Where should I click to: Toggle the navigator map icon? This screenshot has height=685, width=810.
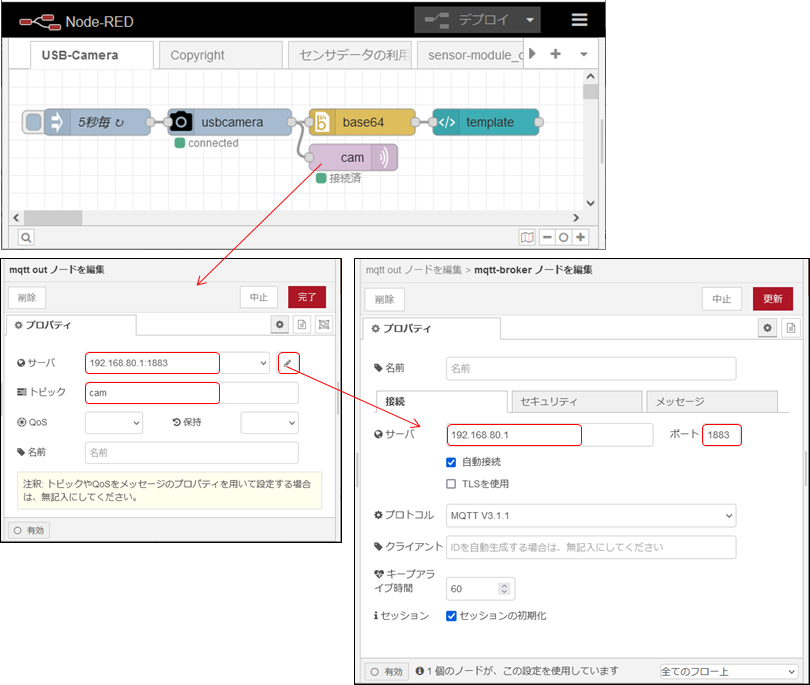pyautogui.click(x=527, y=237)
